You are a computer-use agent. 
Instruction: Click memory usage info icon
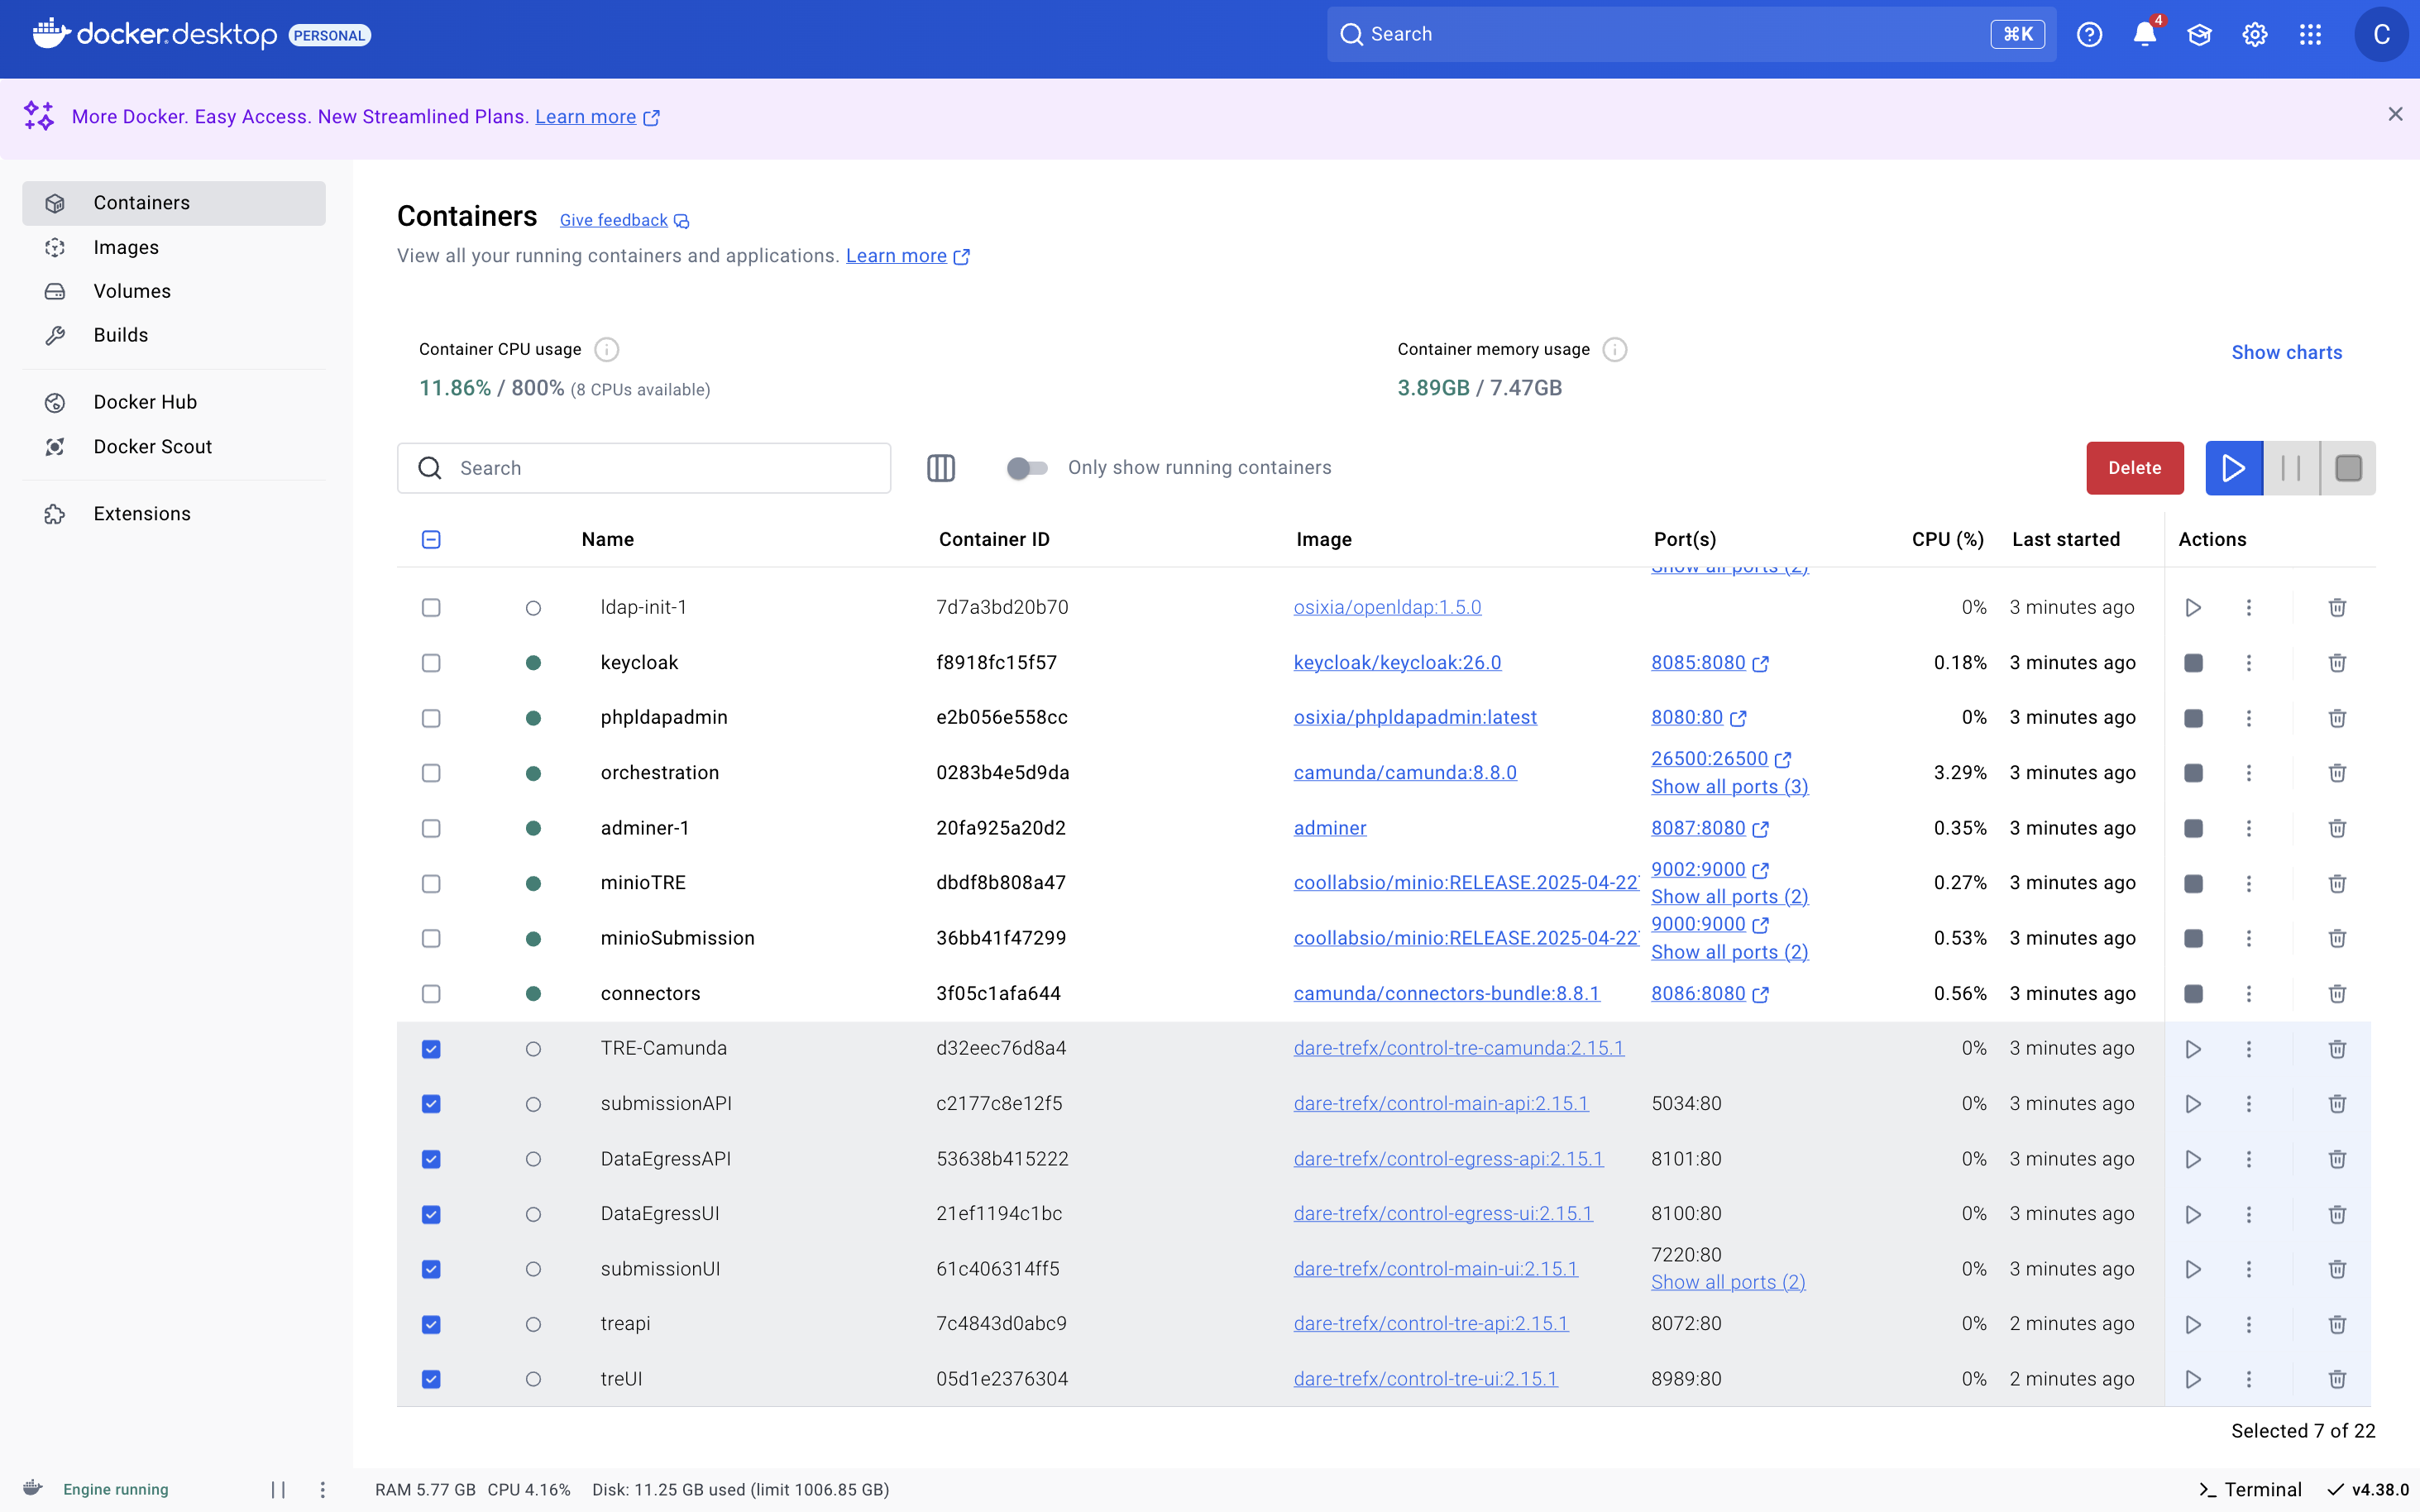[x=1614, y=349]
